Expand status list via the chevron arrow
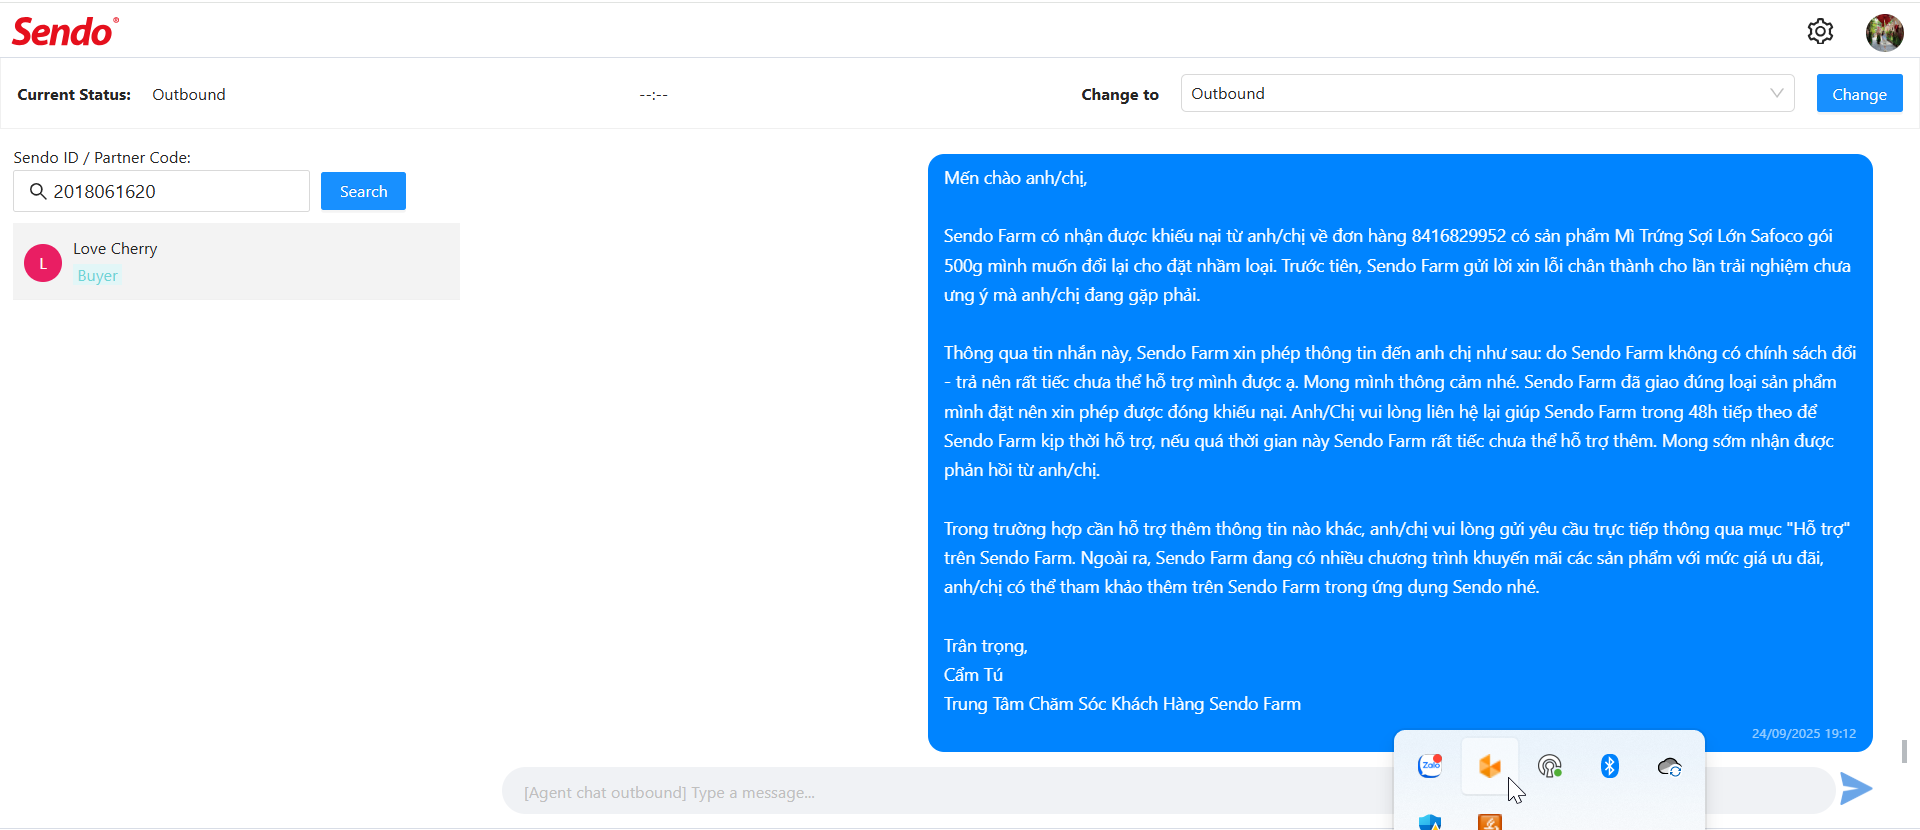The height and width of the screenshot is (830, 1920). tap(1776, 93)
